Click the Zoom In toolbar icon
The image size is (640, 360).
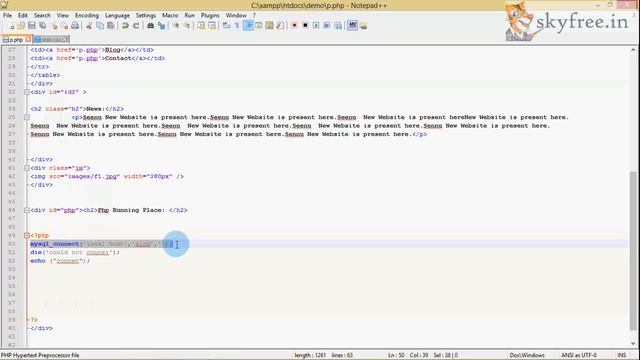[176, 26]
